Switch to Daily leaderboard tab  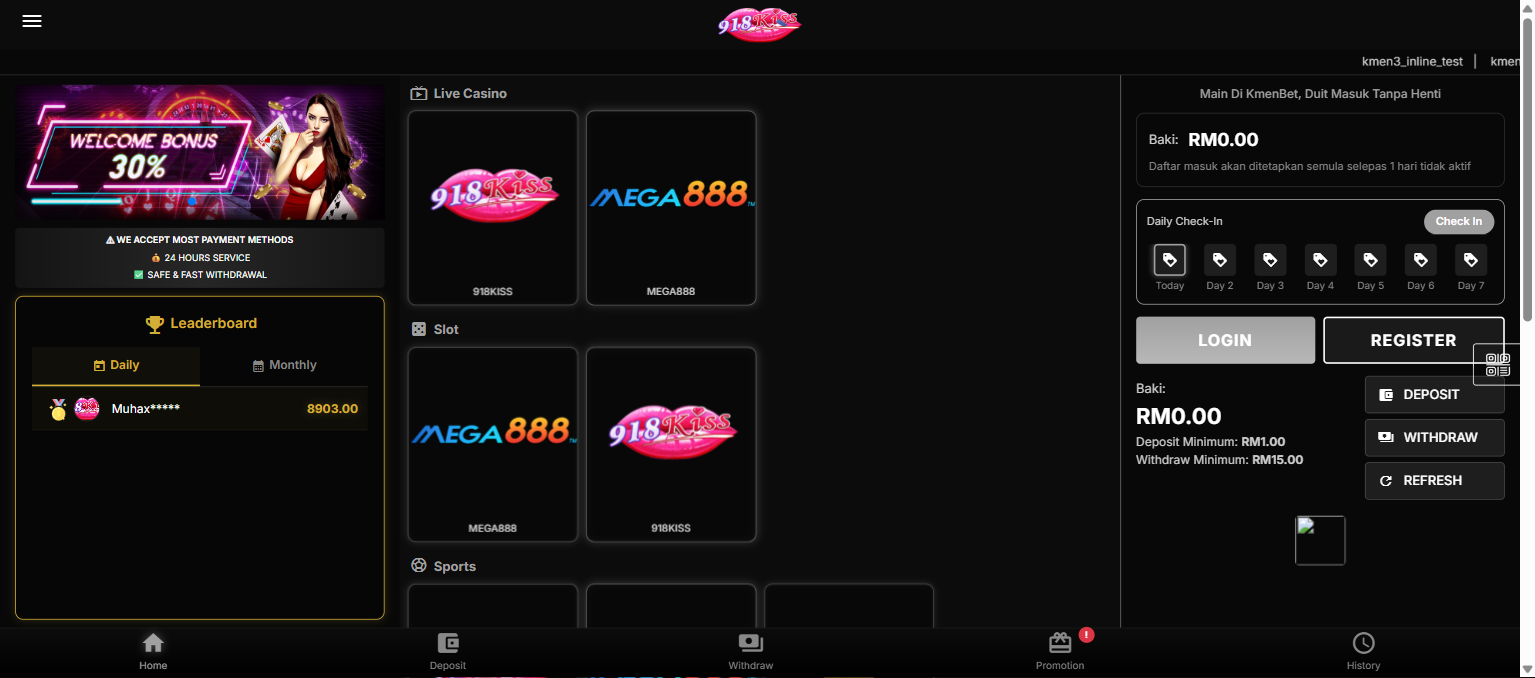pyautogui.click(x=116, y=366)
